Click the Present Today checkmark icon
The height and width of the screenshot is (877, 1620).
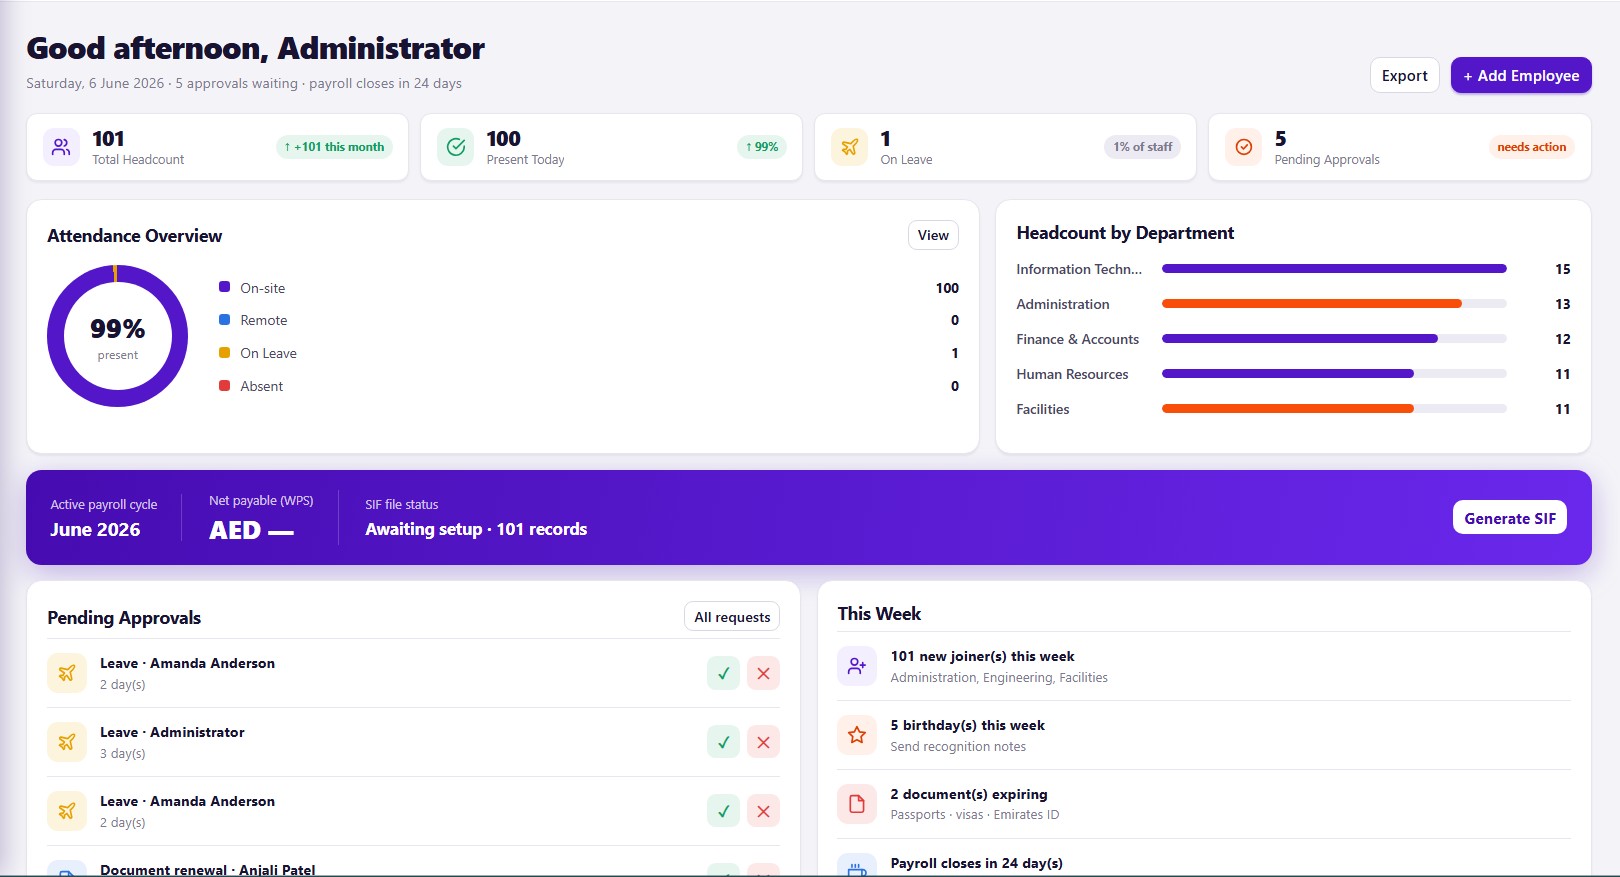point(455,147)
